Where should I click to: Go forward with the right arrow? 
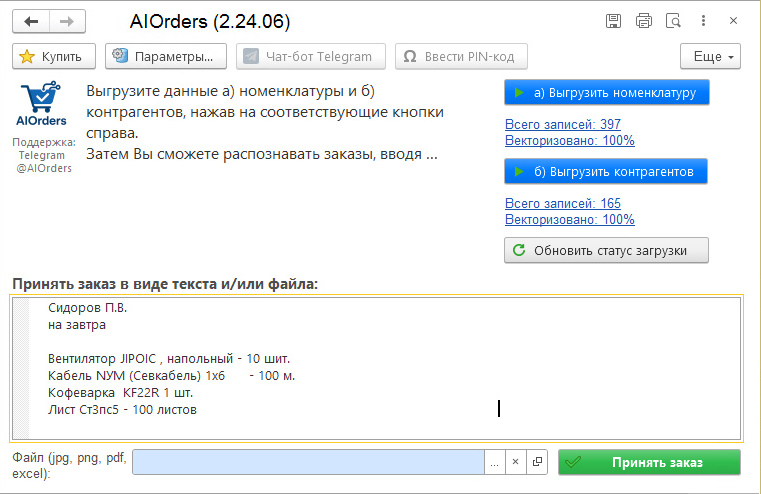[67, 21]
